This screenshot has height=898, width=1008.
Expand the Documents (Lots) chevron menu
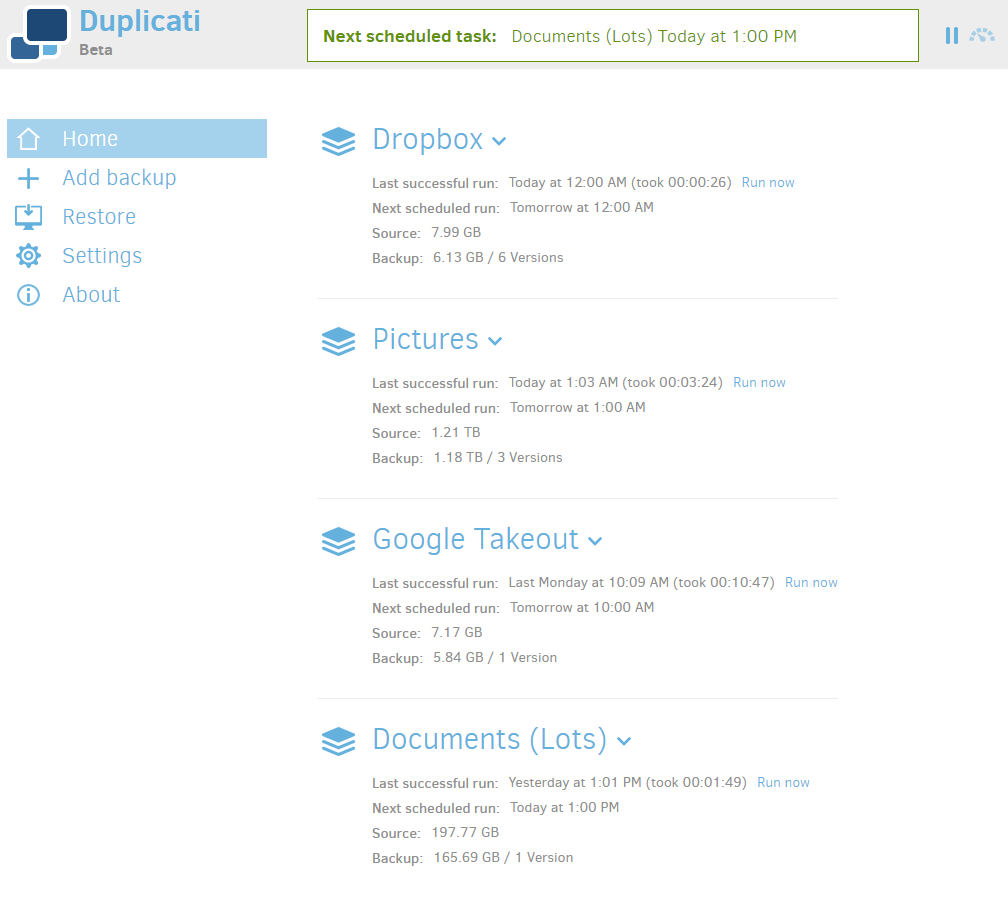click(624, 741)
